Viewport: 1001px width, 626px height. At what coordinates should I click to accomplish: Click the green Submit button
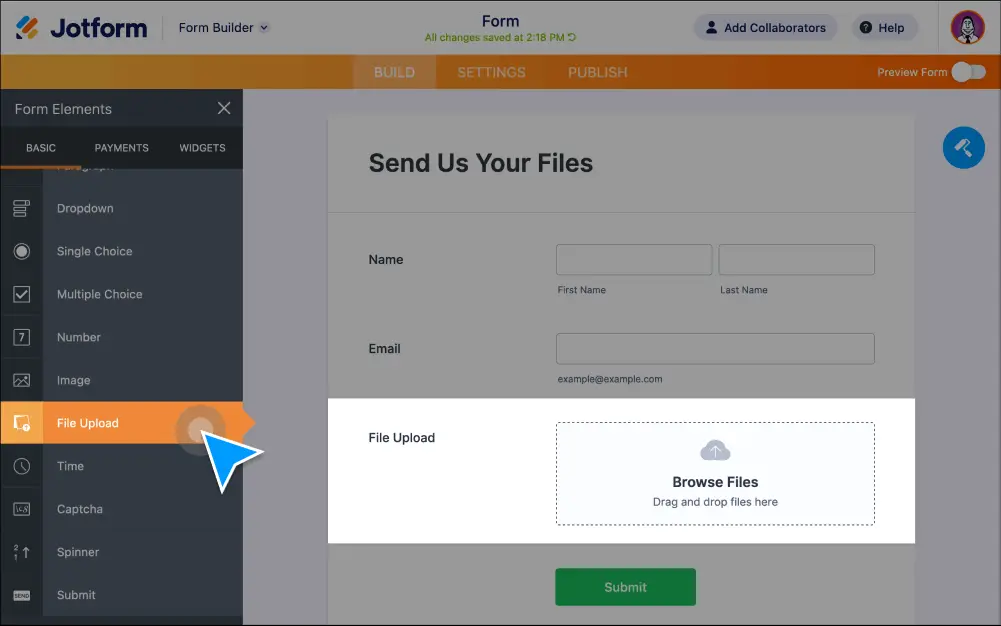(x=625, y=587)
